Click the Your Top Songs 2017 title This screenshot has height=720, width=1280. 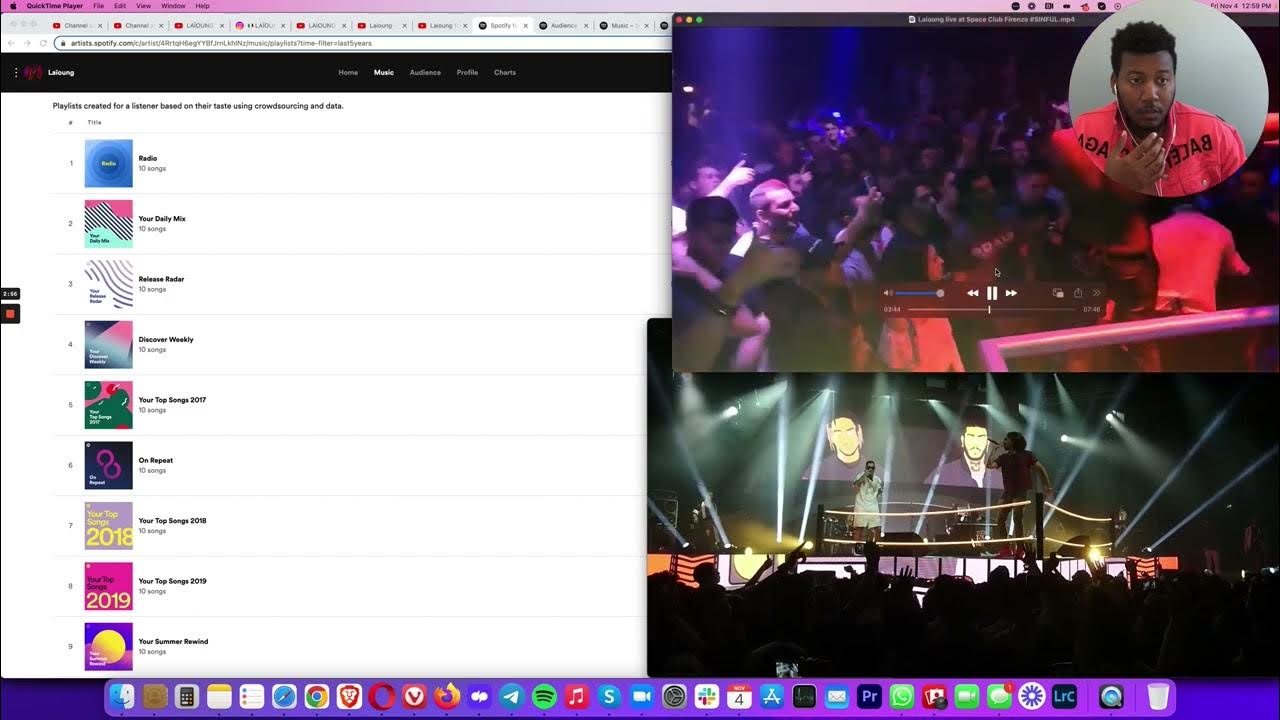coord(172,400)
